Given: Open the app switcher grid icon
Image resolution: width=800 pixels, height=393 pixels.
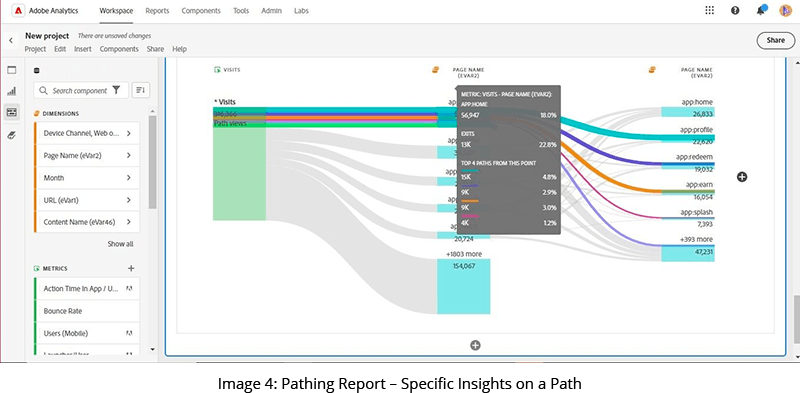Looking at the screenshot, I should click(709, 10).
